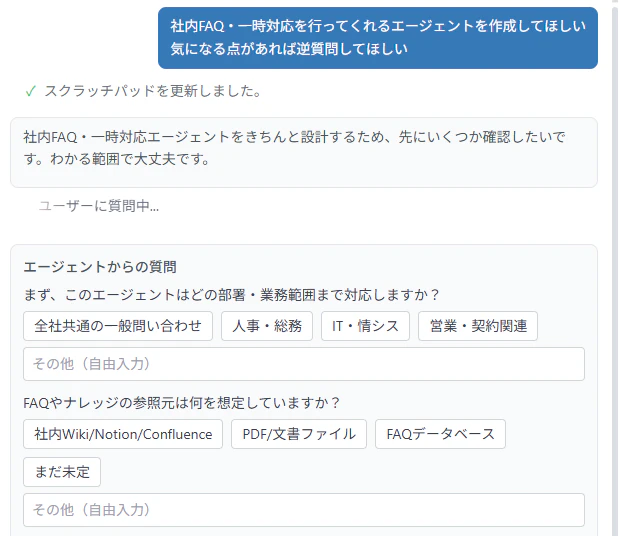This screenshot has width=619, height=536.
Task: Select the 営業・契約関連 option
Action: 478,326
